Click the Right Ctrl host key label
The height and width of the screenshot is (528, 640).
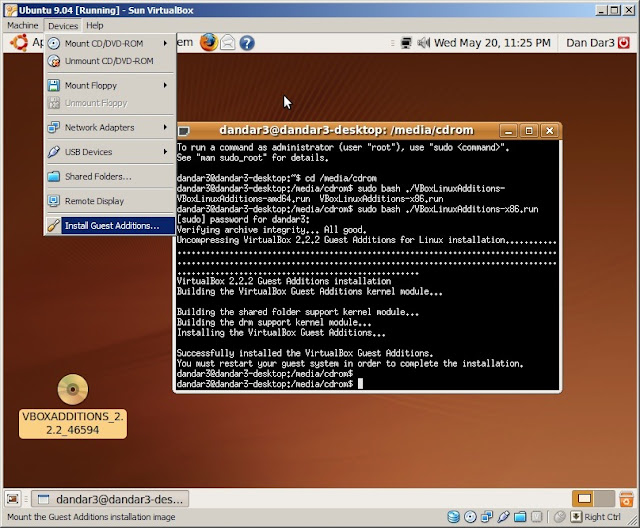(602, 517)
